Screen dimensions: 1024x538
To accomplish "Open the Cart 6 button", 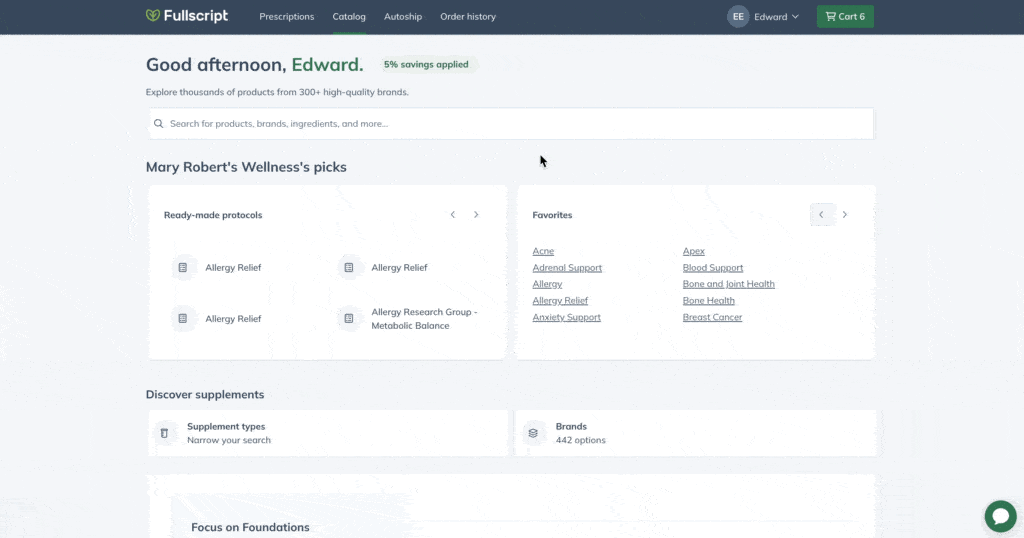I will pyautogui.click(x=845, y=16).
